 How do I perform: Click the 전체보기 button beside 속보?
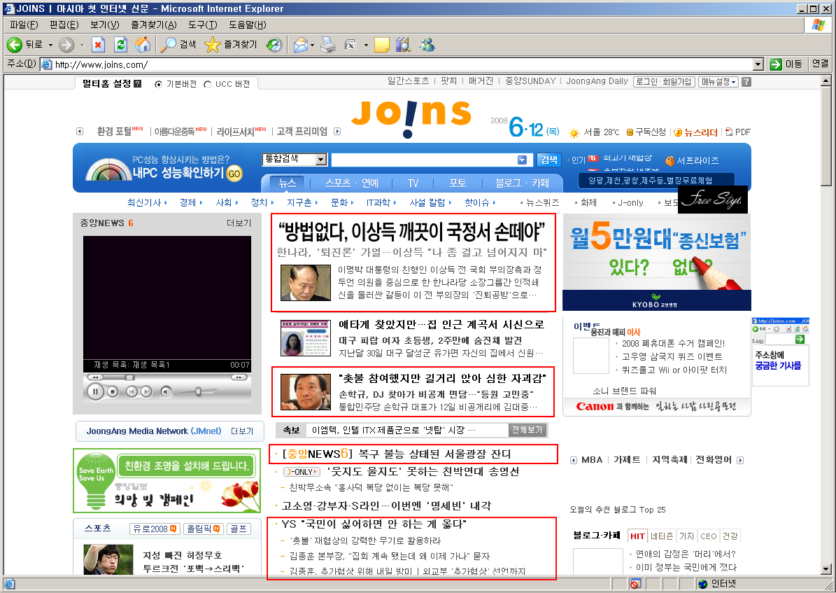pyautogui.click(x=527, y=430)
